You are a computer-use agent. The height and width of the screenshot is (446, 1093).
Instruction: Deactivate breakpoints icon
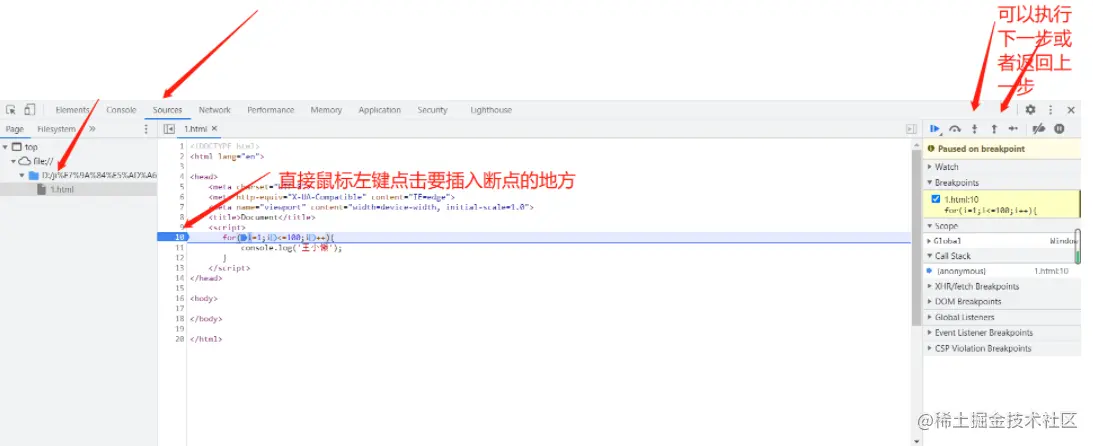(x=1039, y=128)
